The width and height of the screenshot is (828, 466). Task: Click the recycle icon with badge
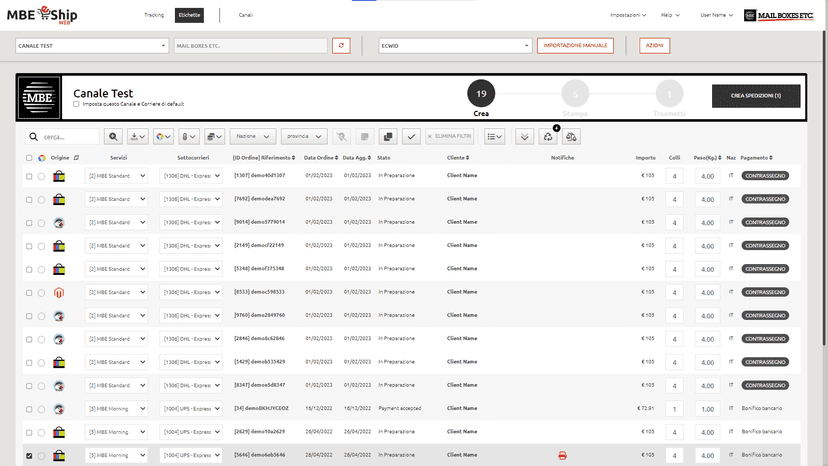point(548,137)
